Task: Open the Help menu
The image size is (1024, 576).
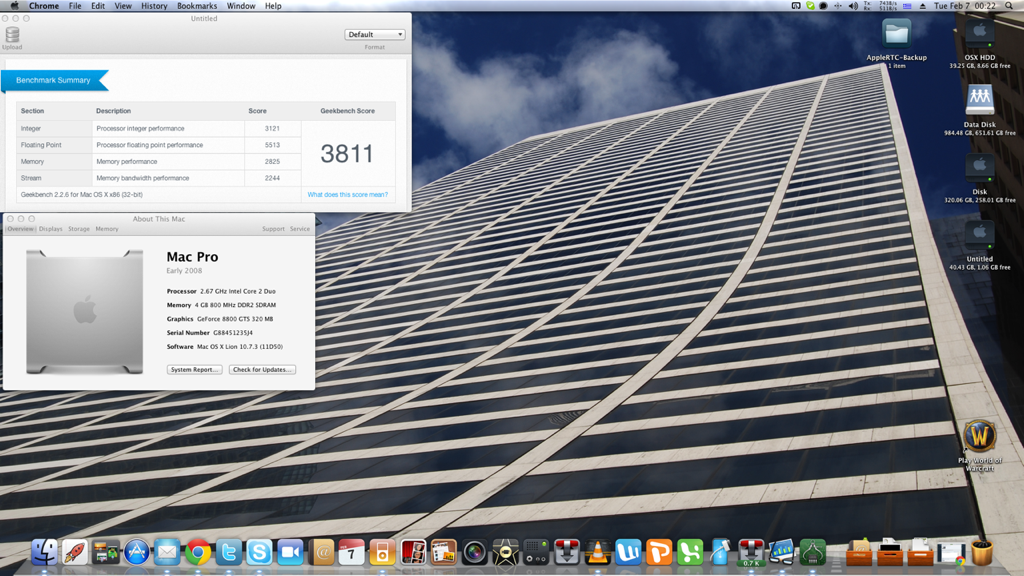Action: coord(273,6)
